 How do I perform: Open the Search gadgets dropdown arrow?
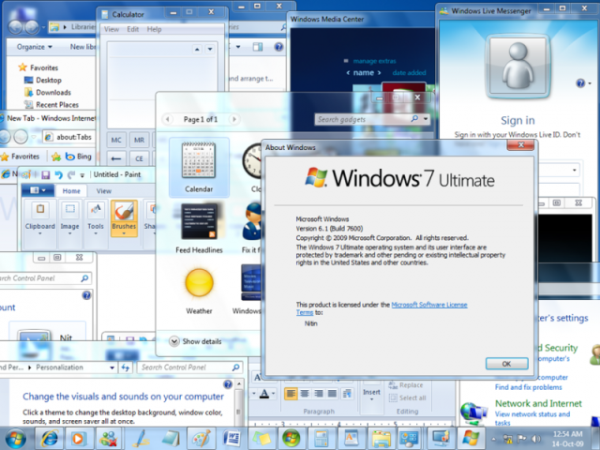click(x=426, y=119)
